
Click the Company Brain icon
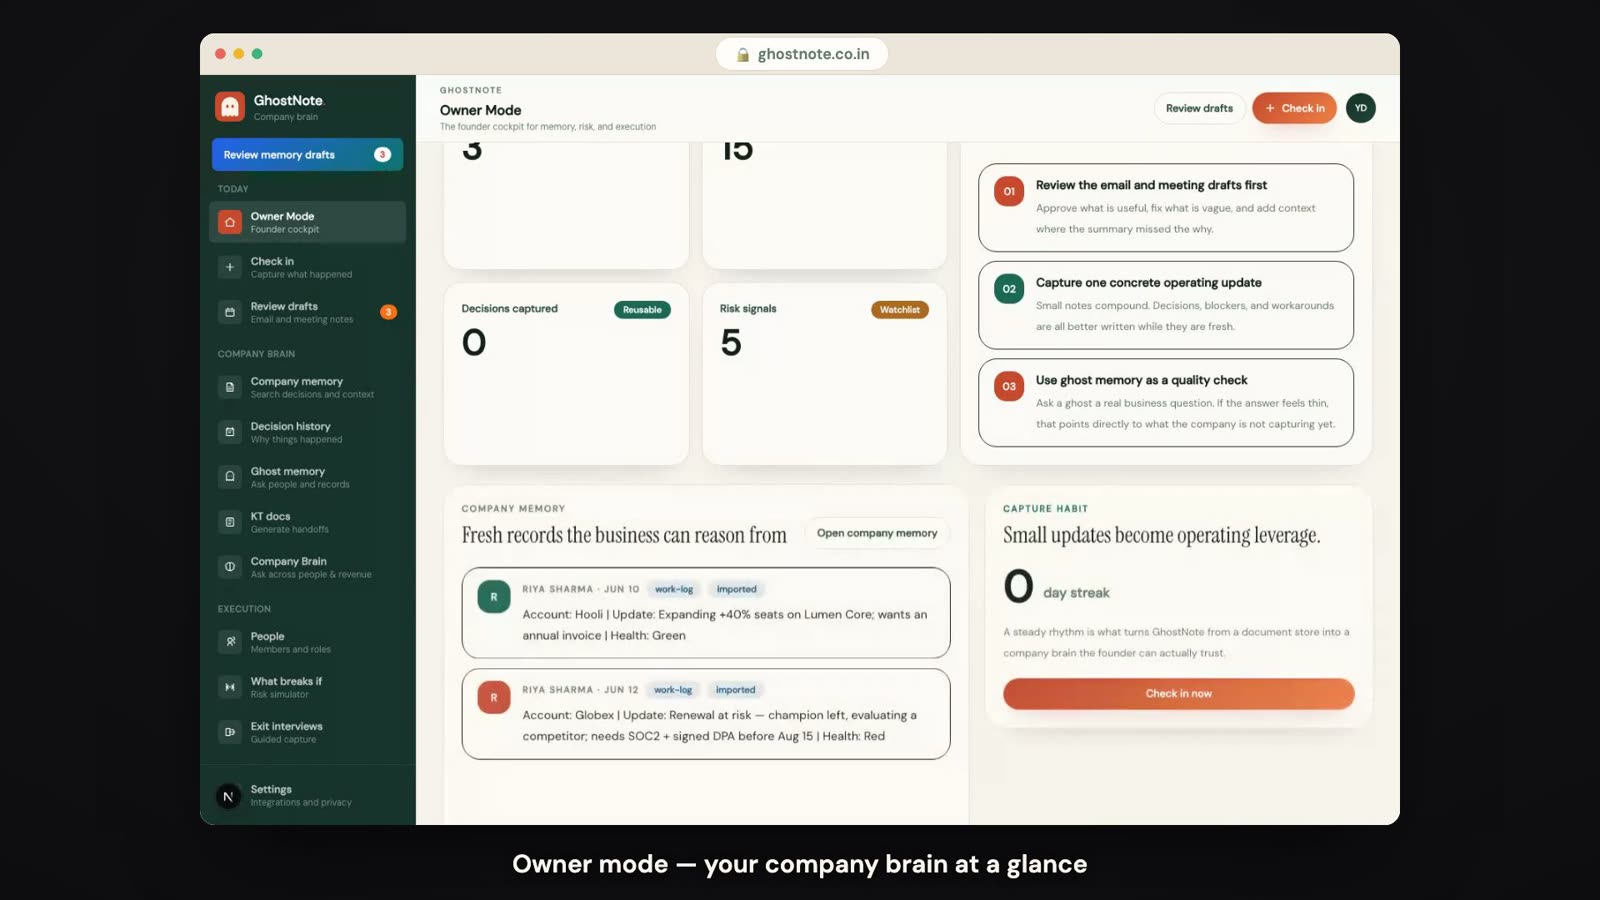pyautogui.click(x=230, y=567)
